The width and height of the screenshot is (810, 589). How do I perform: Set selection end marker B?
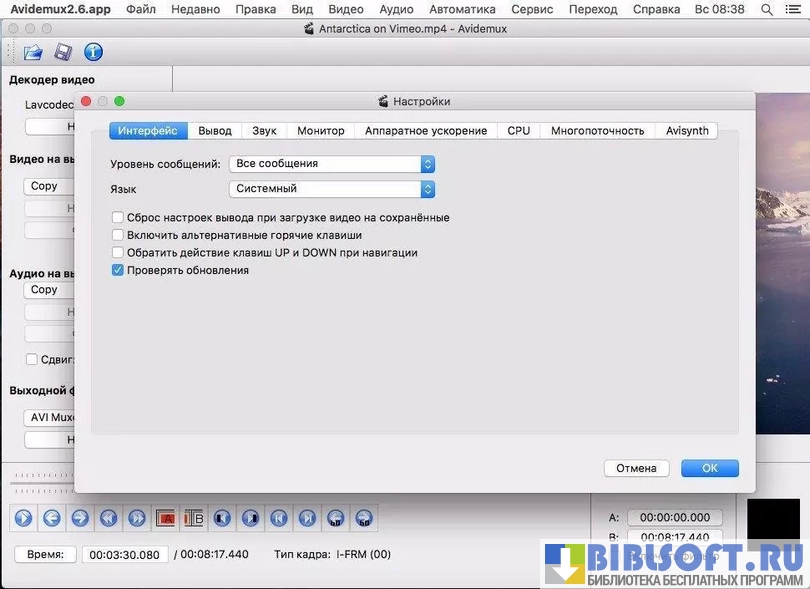pyautogui.click(x=194, y=518)
